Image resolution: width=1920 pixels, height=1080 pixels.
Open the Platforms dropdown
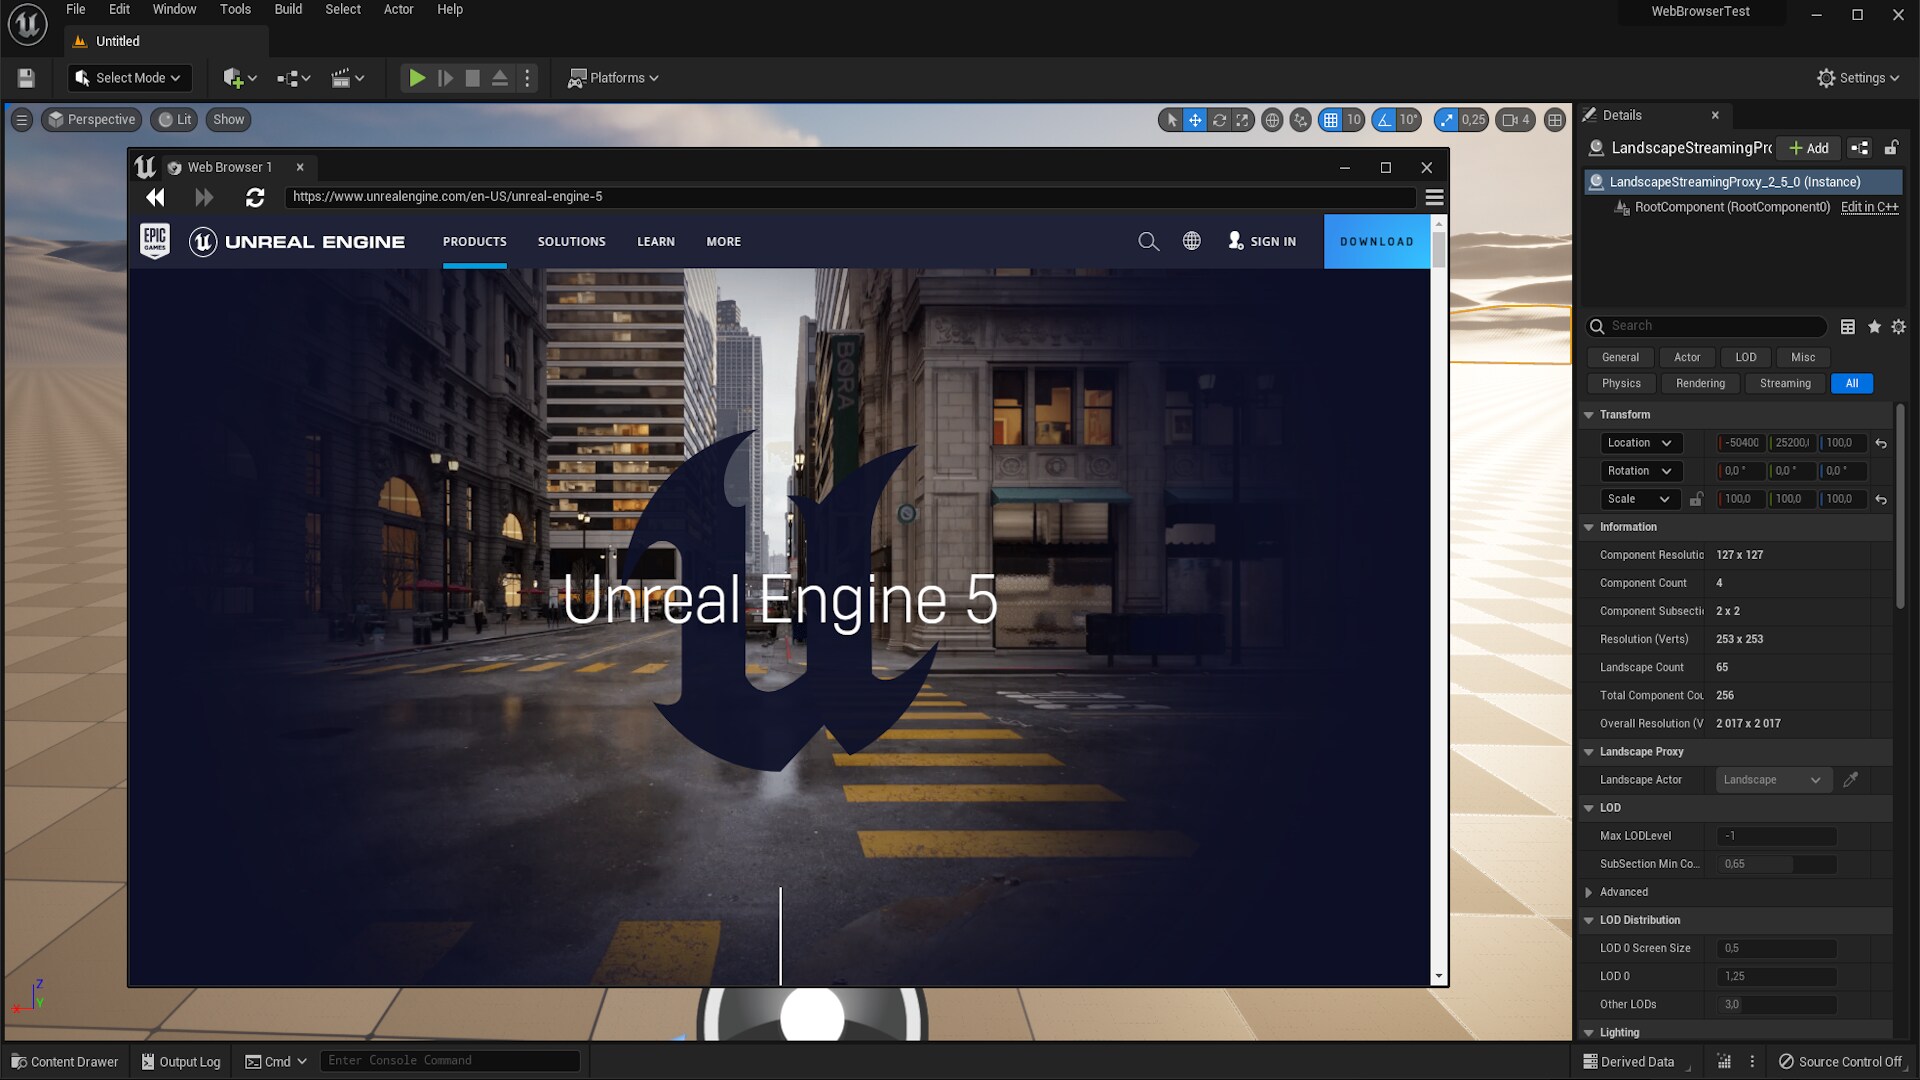pyautogui.click(x=613, y=78)
